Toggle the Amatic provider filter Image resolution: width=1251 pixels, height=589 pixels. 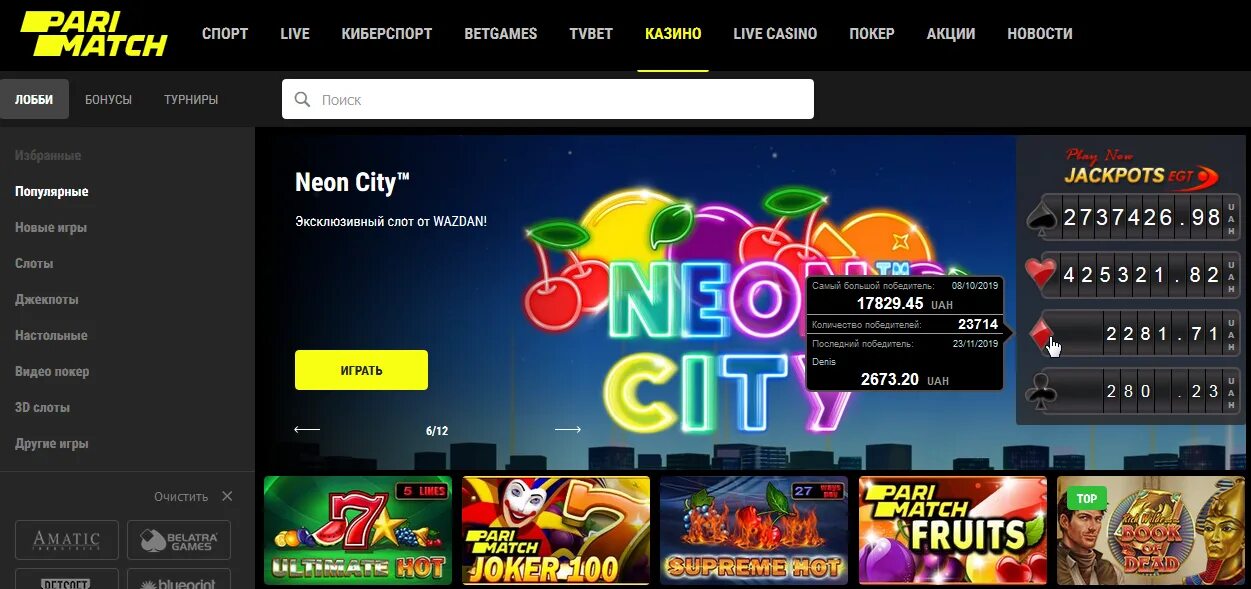click(x=67, y=540)
